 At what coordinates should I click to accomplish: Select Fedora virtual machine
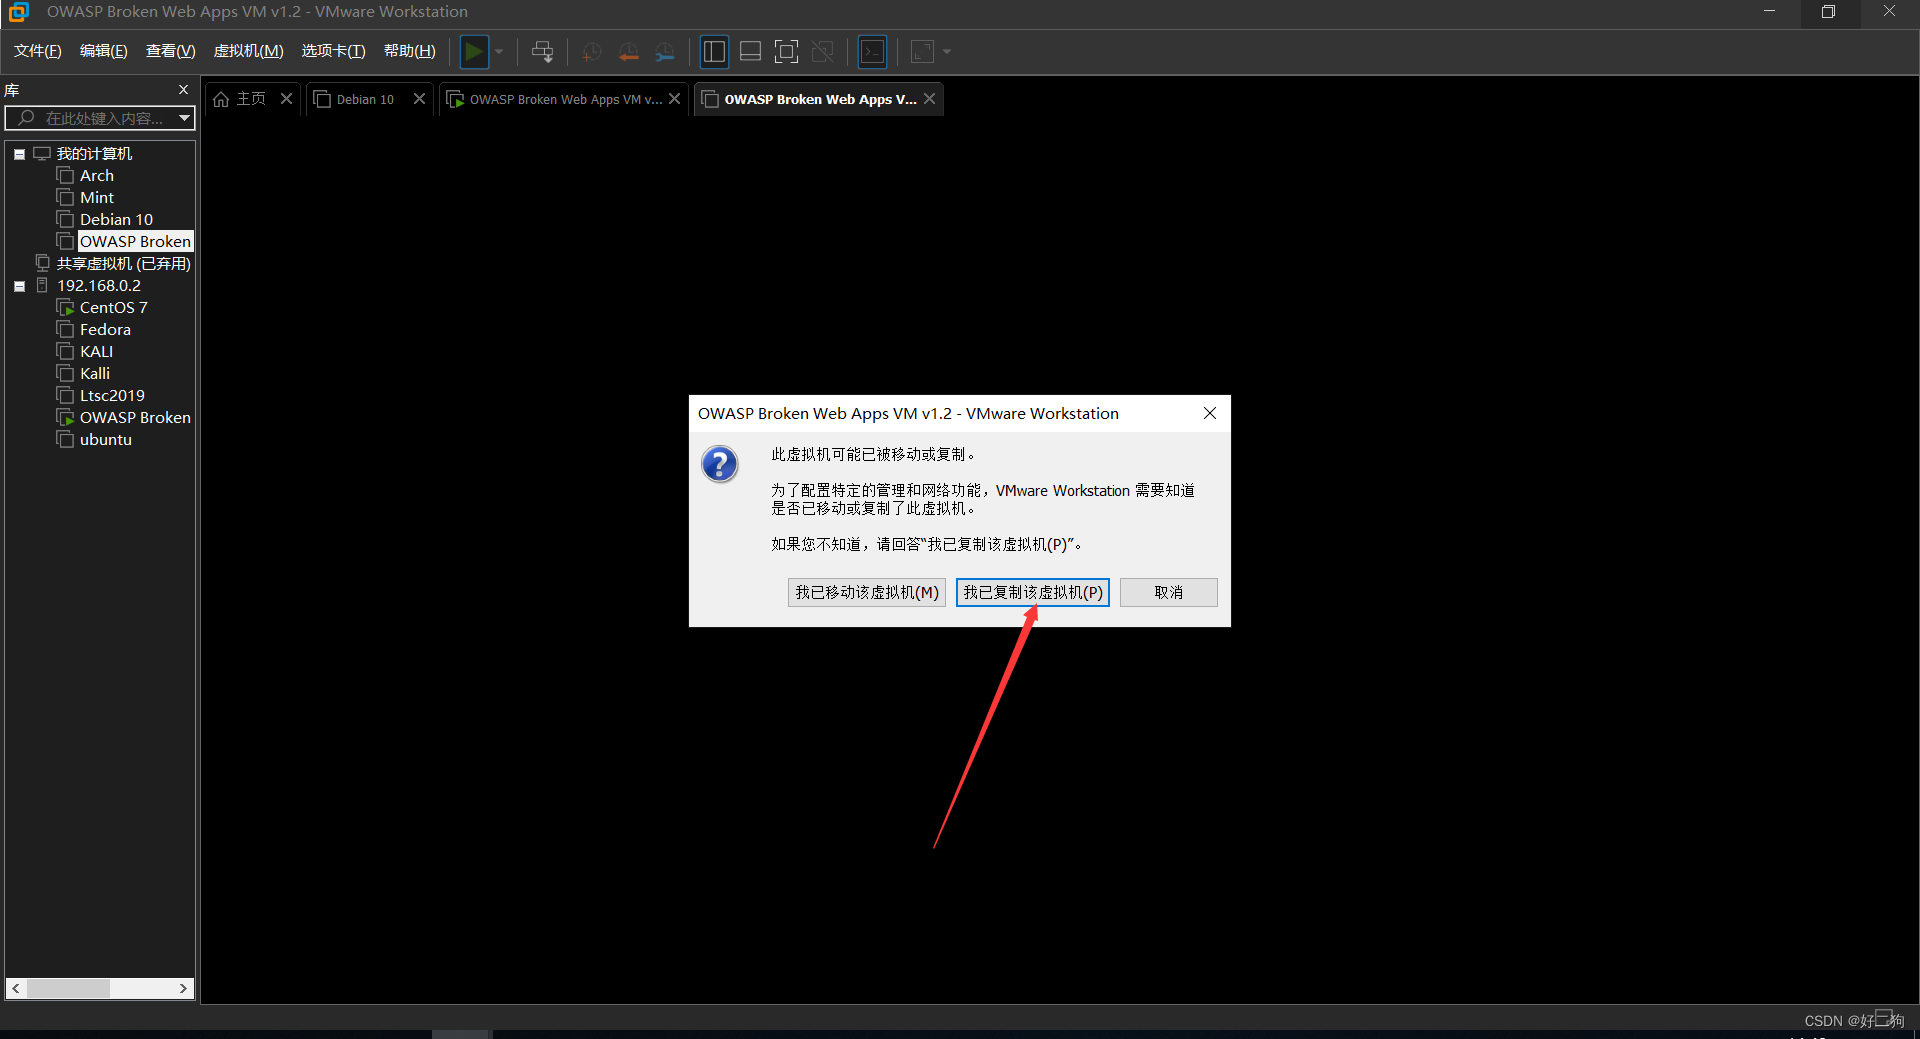pyautogui.click(x=105, y=330)
